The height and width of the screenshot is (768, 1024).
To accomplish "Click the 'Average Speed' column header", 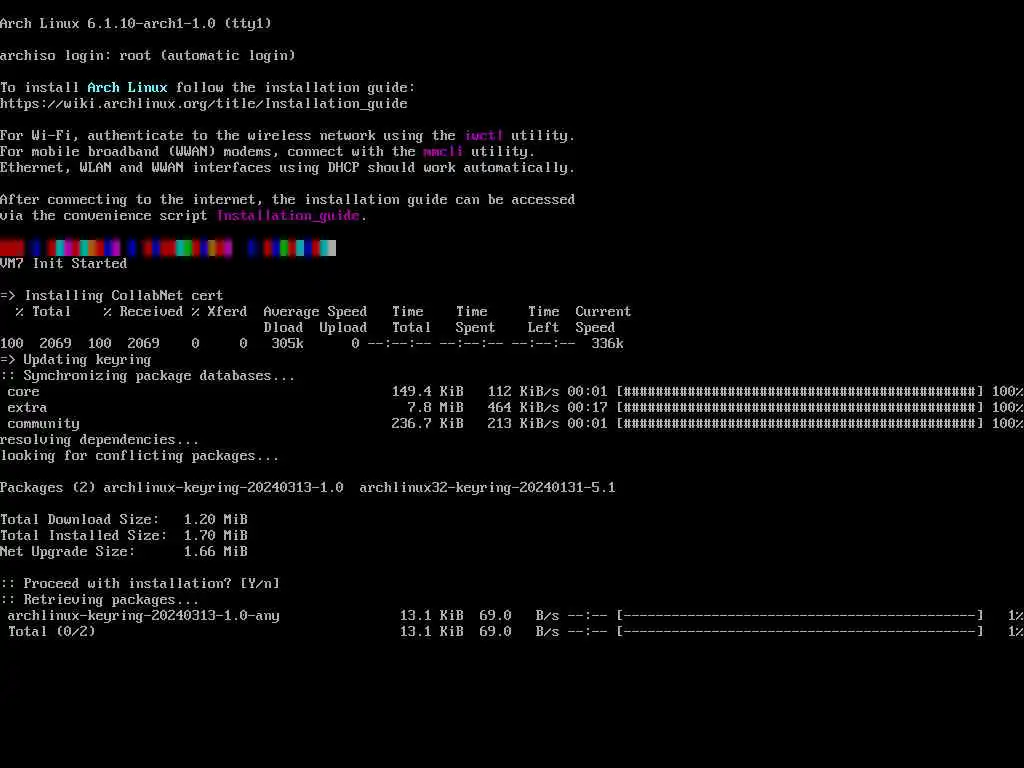I will pos(315,312).
